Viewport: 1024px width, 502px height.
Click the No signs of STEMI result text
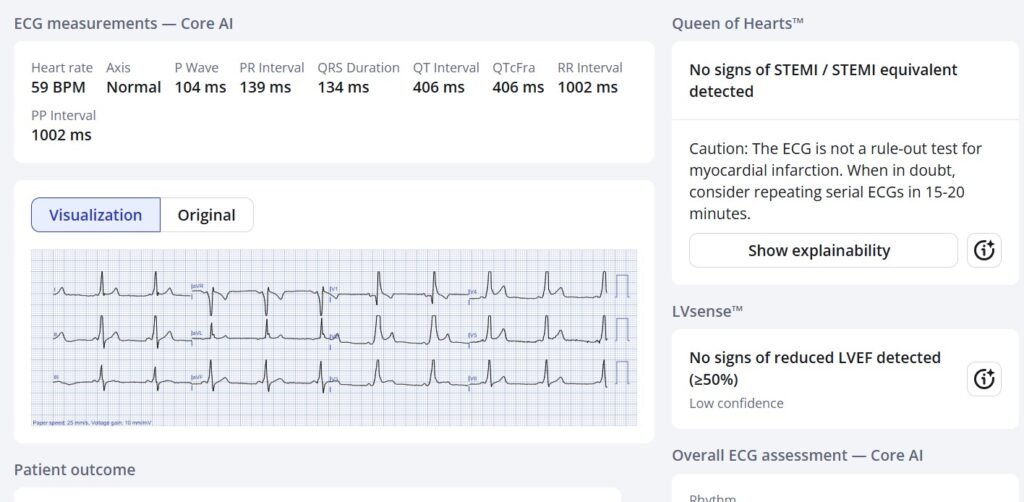click(822, 80)
